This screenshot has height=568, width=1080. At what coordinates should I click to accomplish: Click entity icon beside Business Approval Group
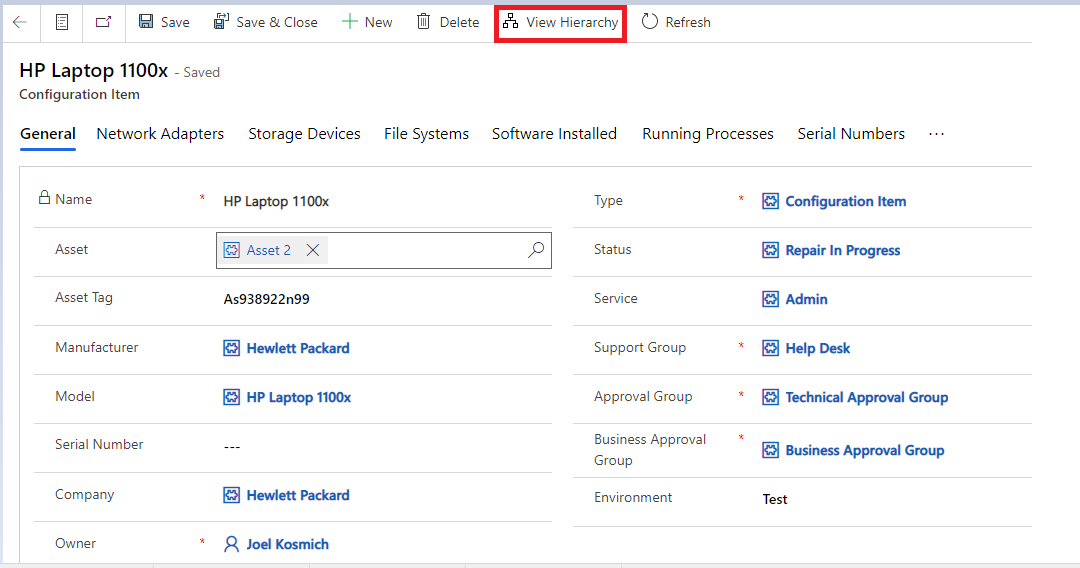point(771,450)
